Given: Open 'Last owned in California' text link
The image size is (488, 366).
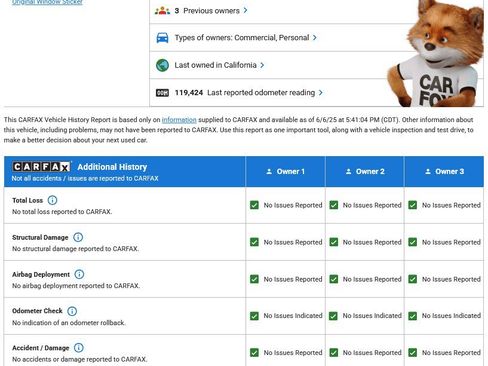Looking at the screenshot, I should tap(216, 65).
